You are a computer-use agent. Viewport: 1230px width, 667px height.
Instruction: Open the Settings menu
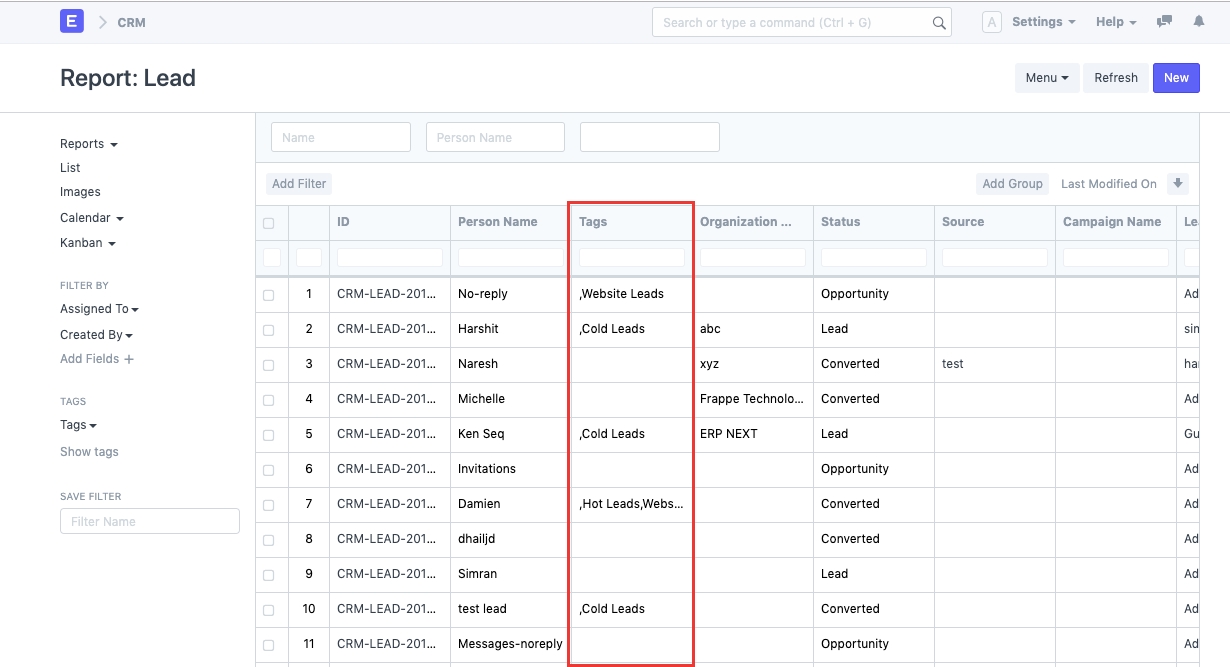click(x=1043, y=22)
